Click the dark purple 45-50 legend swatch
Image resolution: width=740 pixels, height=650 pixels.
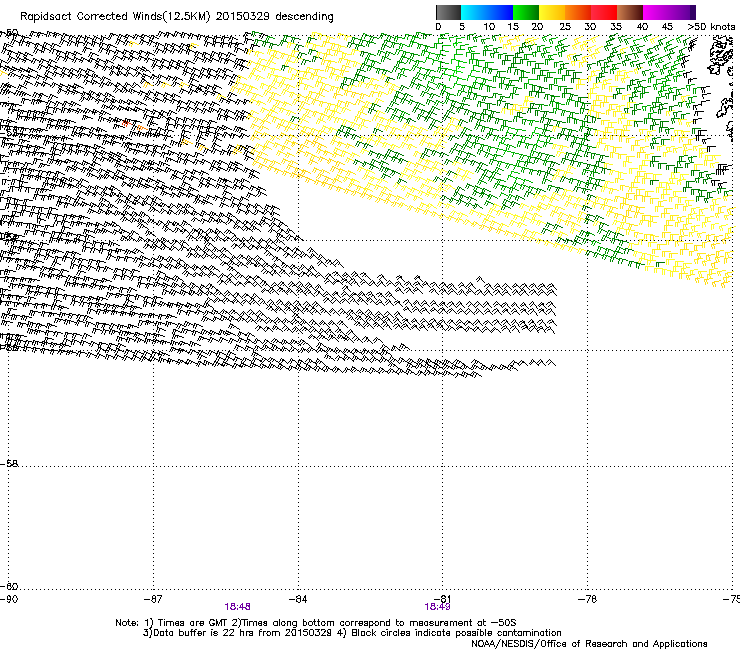coord(682,12)
